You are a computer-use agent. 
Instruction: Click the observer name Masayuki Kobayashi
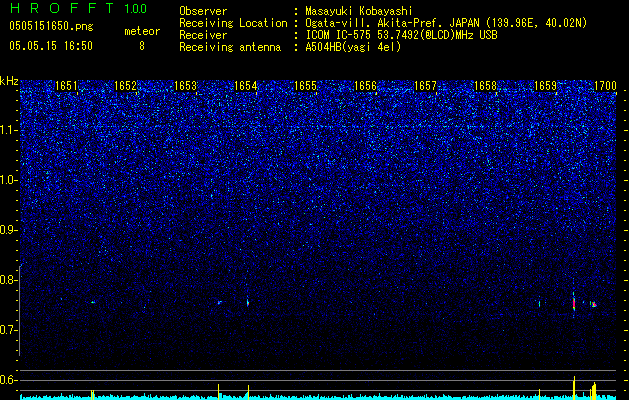click(359, 11)
